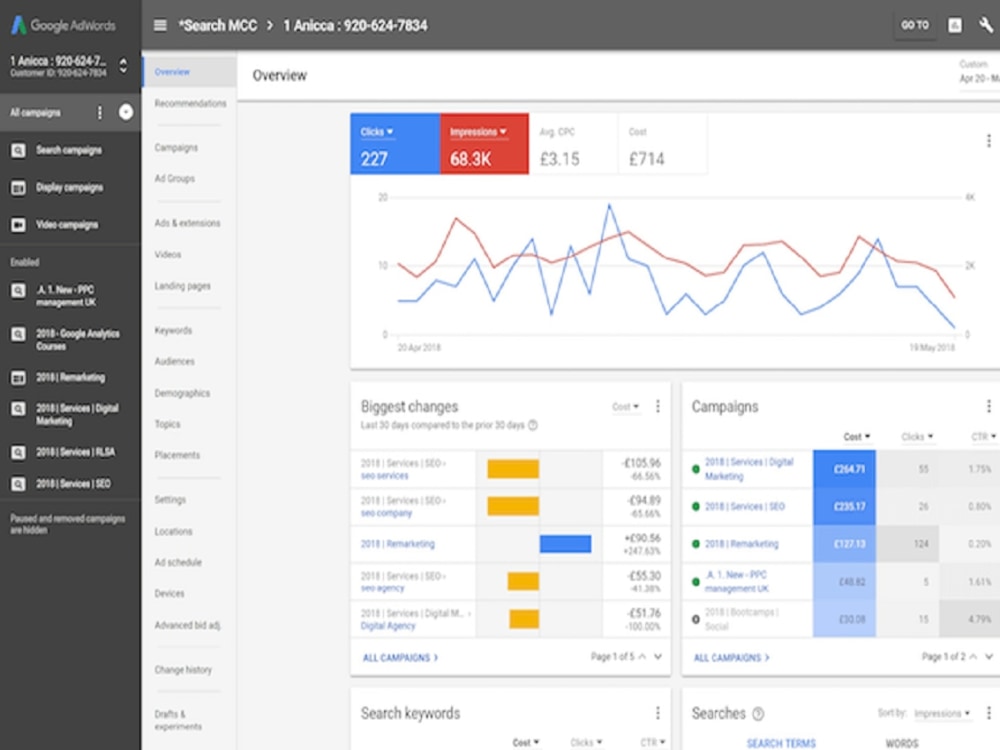Open seo services keyword link
Image resolution: width=1000 pixels, height=750 pixels.
(384, 476)
